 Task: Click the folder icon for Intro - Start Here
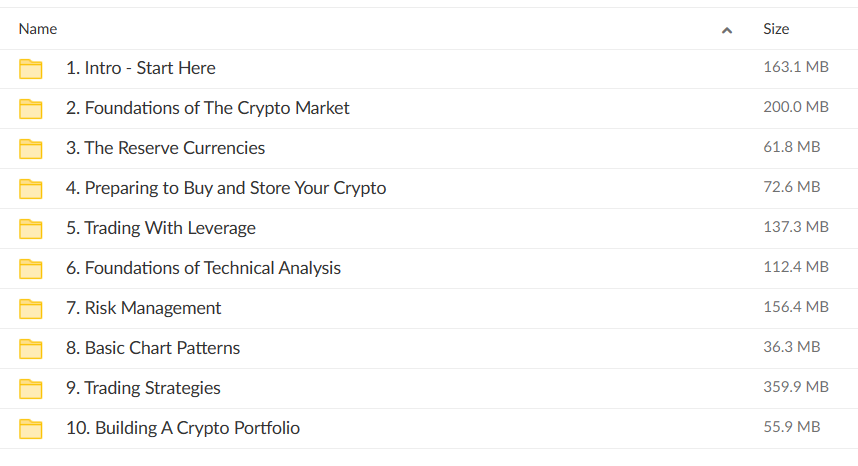tap(31, 69)
